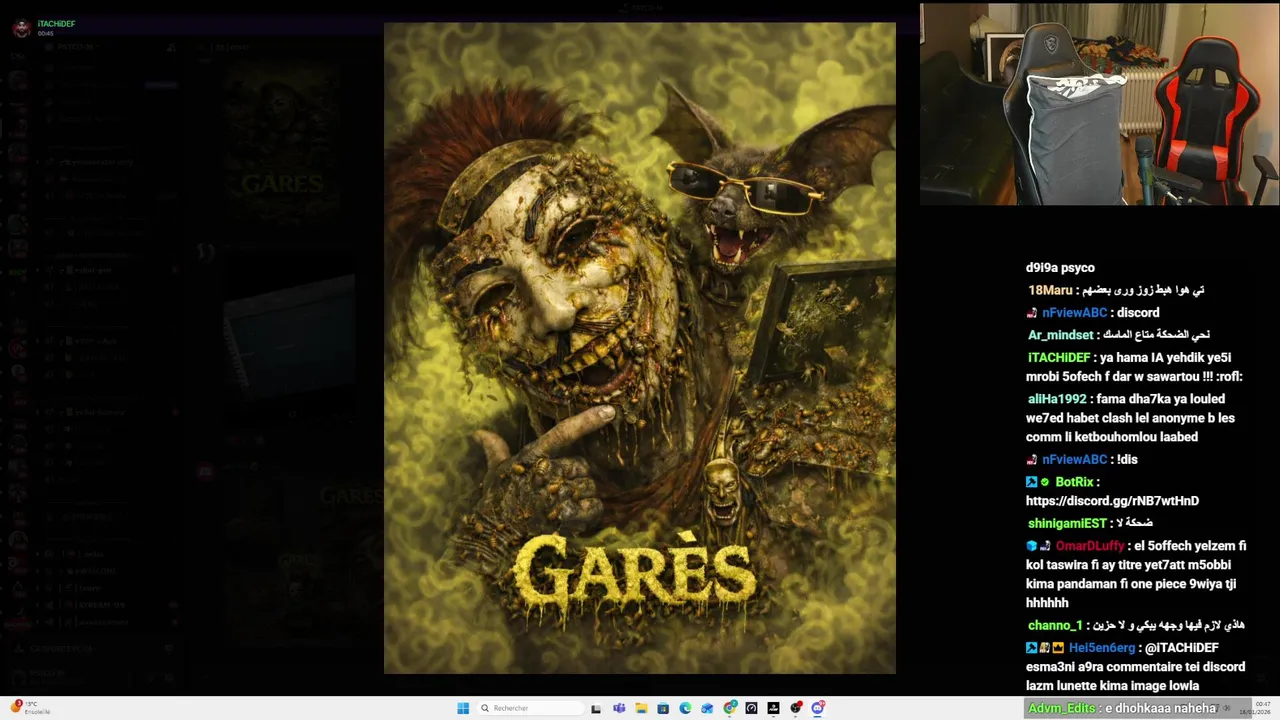Click inside the taskbar Rechercher search box

[x=530, y=708]
